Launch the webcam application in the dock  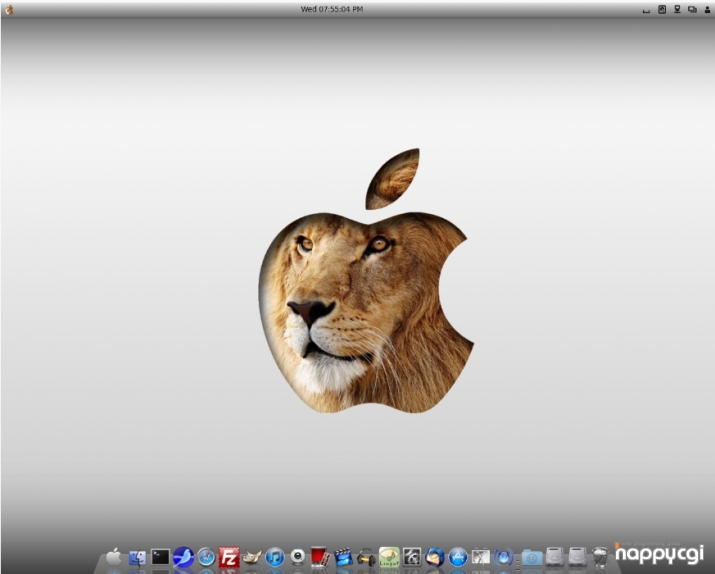click(298, 557)
